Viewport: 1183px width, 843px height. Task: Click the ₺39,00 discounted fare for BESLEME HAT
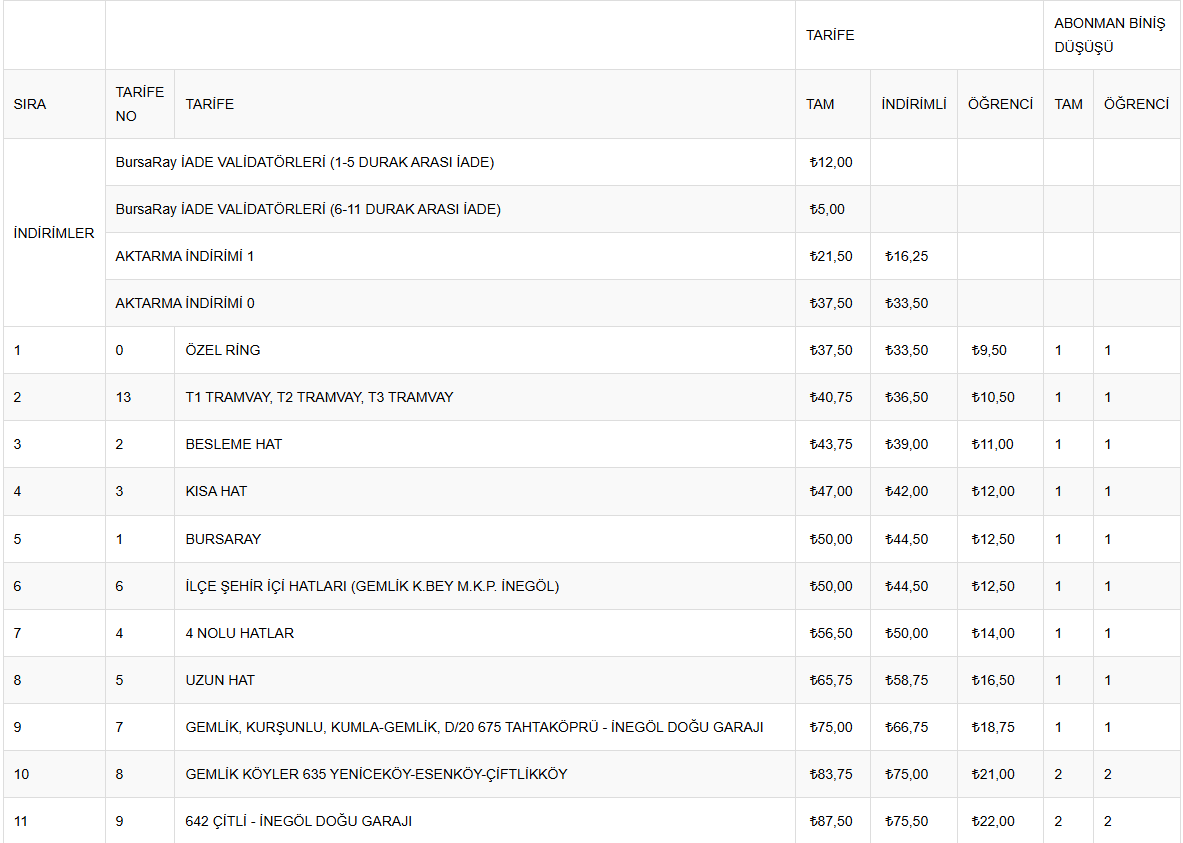906,445
